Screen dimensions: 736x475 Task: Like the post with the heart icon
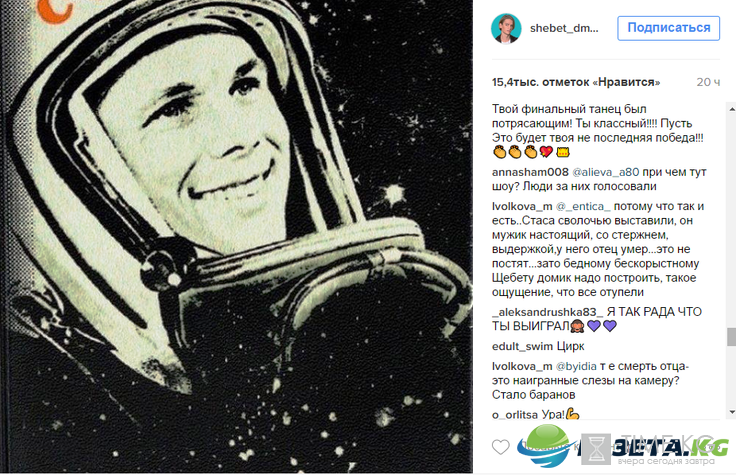[500, 446]
